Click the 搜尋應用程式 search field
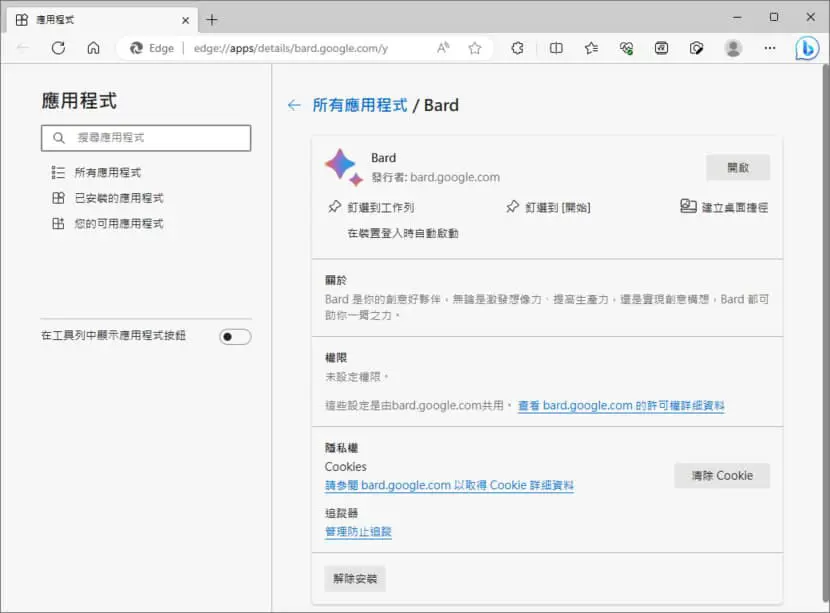Viewport: 830px width, 613px height. (146, 138)
